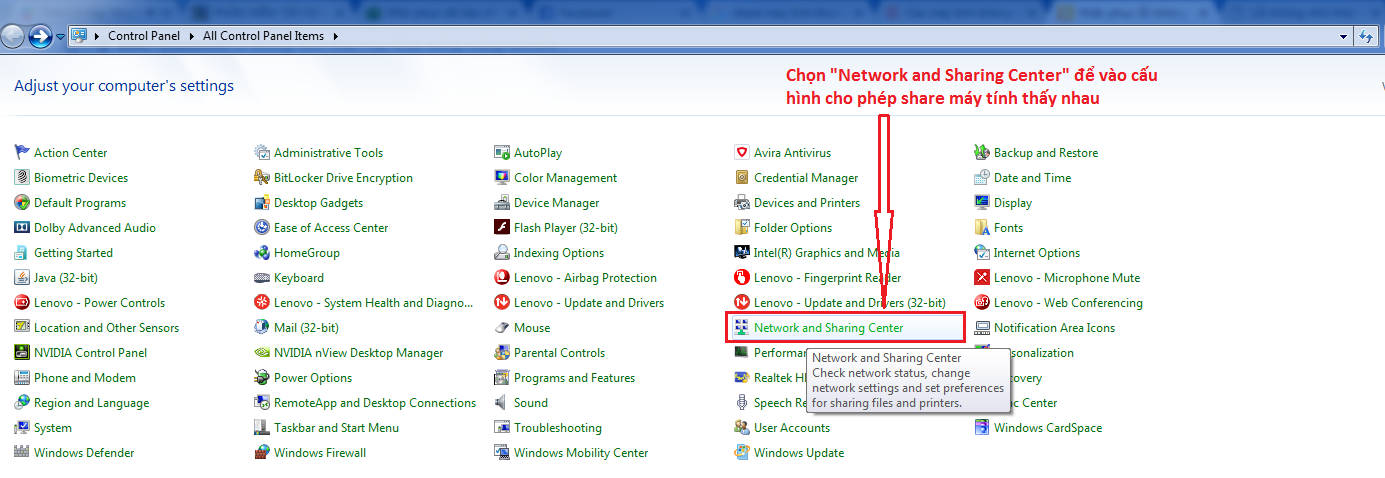Expand the recent pages dropdown beside the Forward button
This screenshot has height=478, width=1385.
pos(61,37)
